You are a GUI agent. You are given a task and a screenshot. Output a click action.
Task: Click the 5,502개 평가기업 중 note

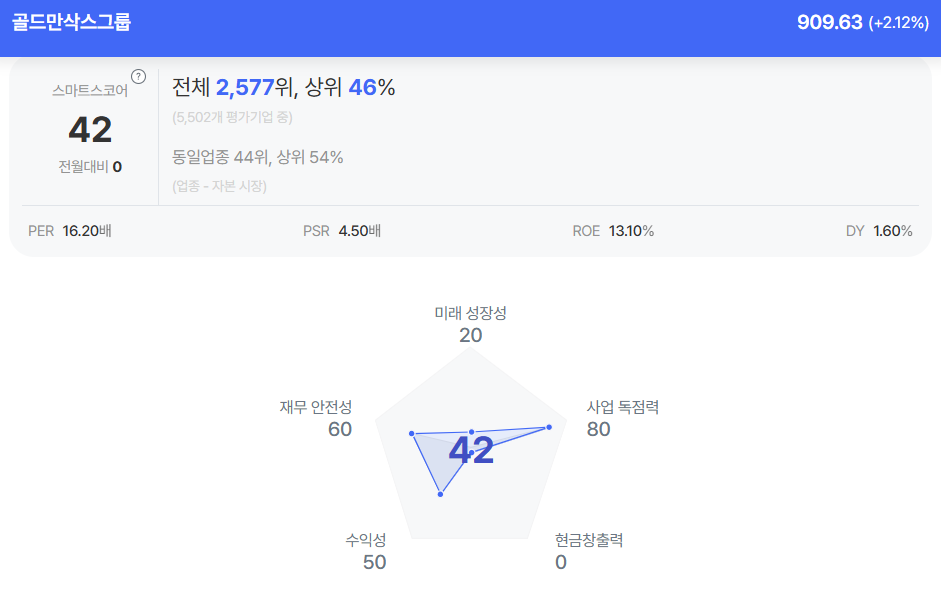click(x=232, y=117)
